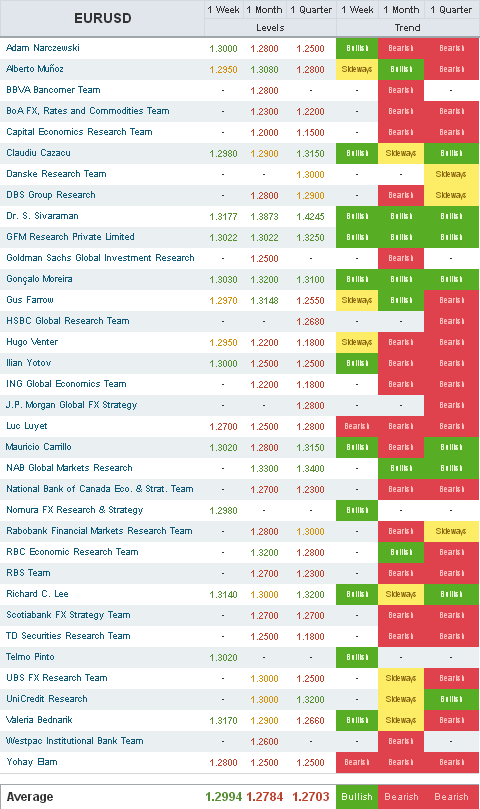Open Gonçalo Moreira contributor link
Screen dimensions: 480x809
39,279
